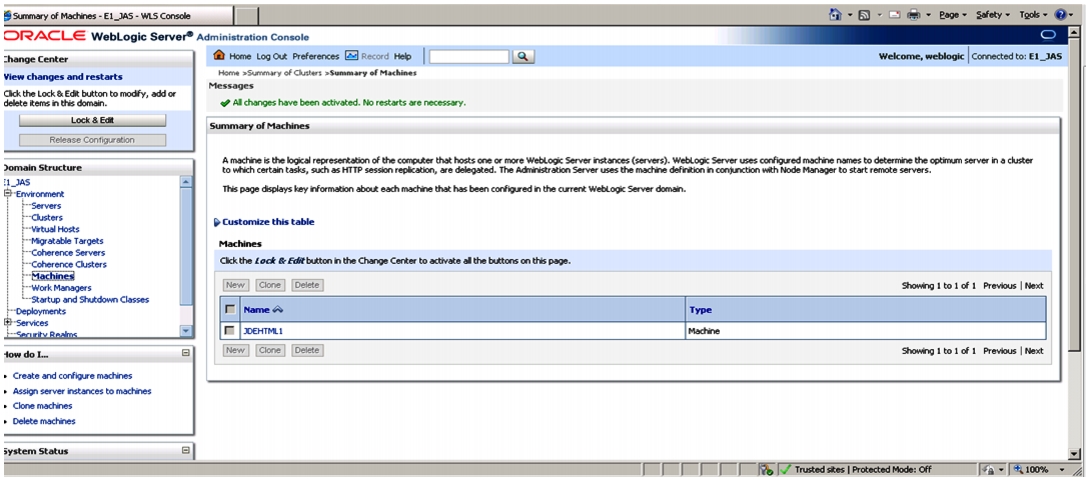The height and width of the screenshot is (497, 1086).
Task: Click the Record icon in console toolbar
Action: tap(351, 56)
